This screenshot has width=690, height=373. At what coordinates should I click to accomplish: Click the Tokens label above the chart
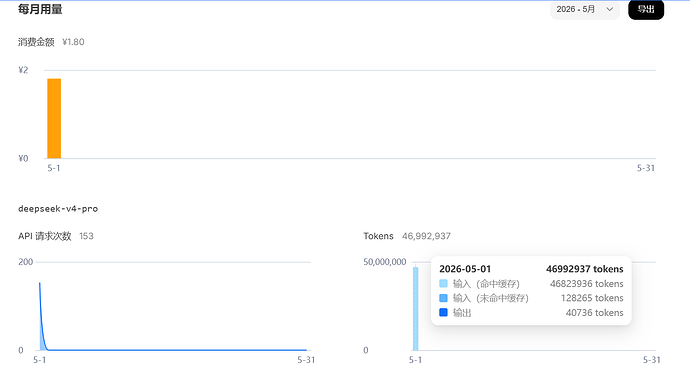tap(378, 236)
